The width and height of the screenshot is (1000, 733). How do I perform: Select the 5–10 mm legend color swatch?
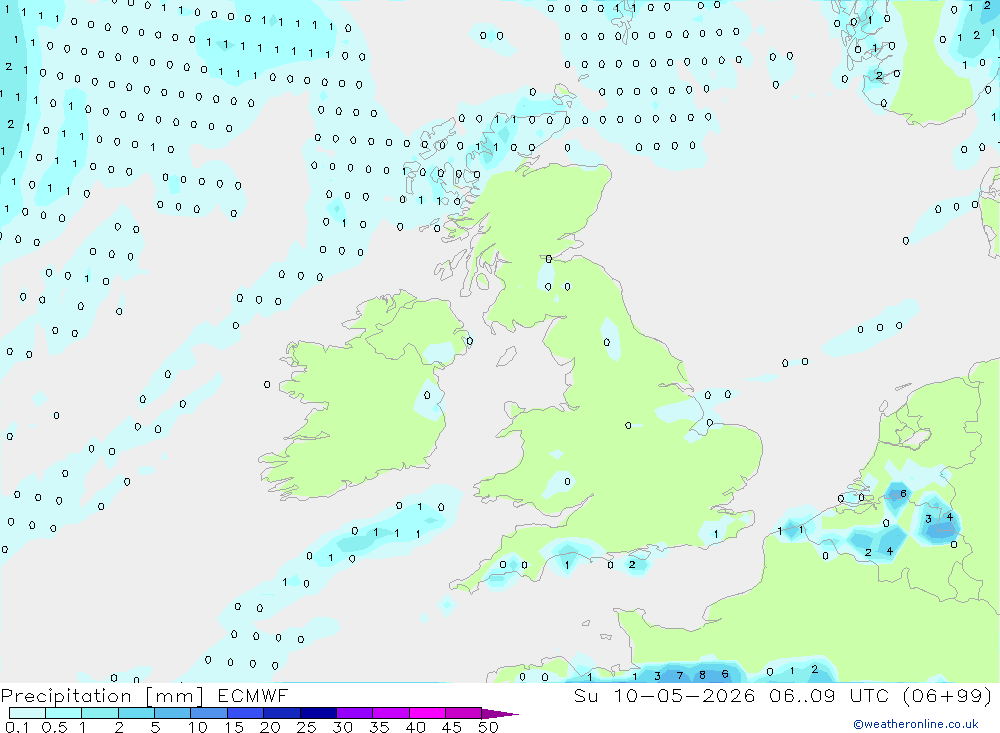point(173,713)
